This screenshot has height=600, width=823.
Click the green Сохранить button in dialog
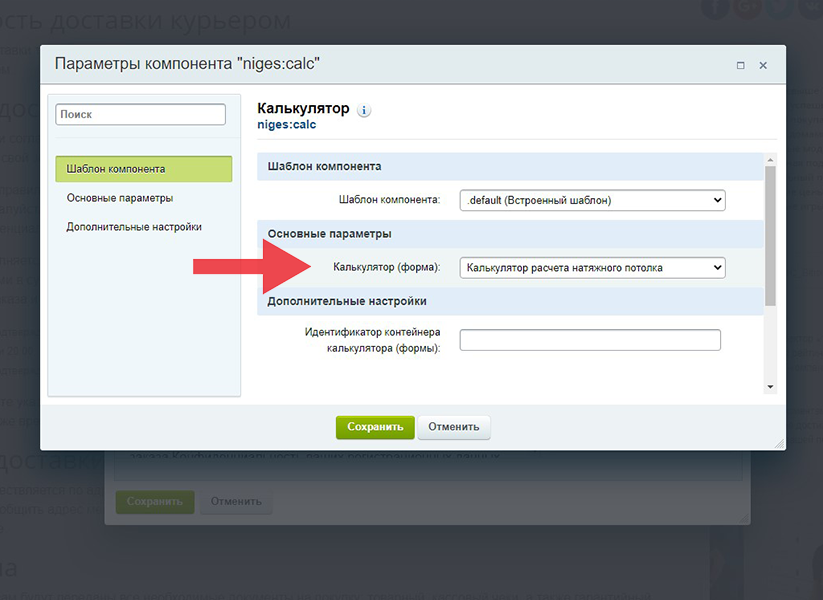375,427
